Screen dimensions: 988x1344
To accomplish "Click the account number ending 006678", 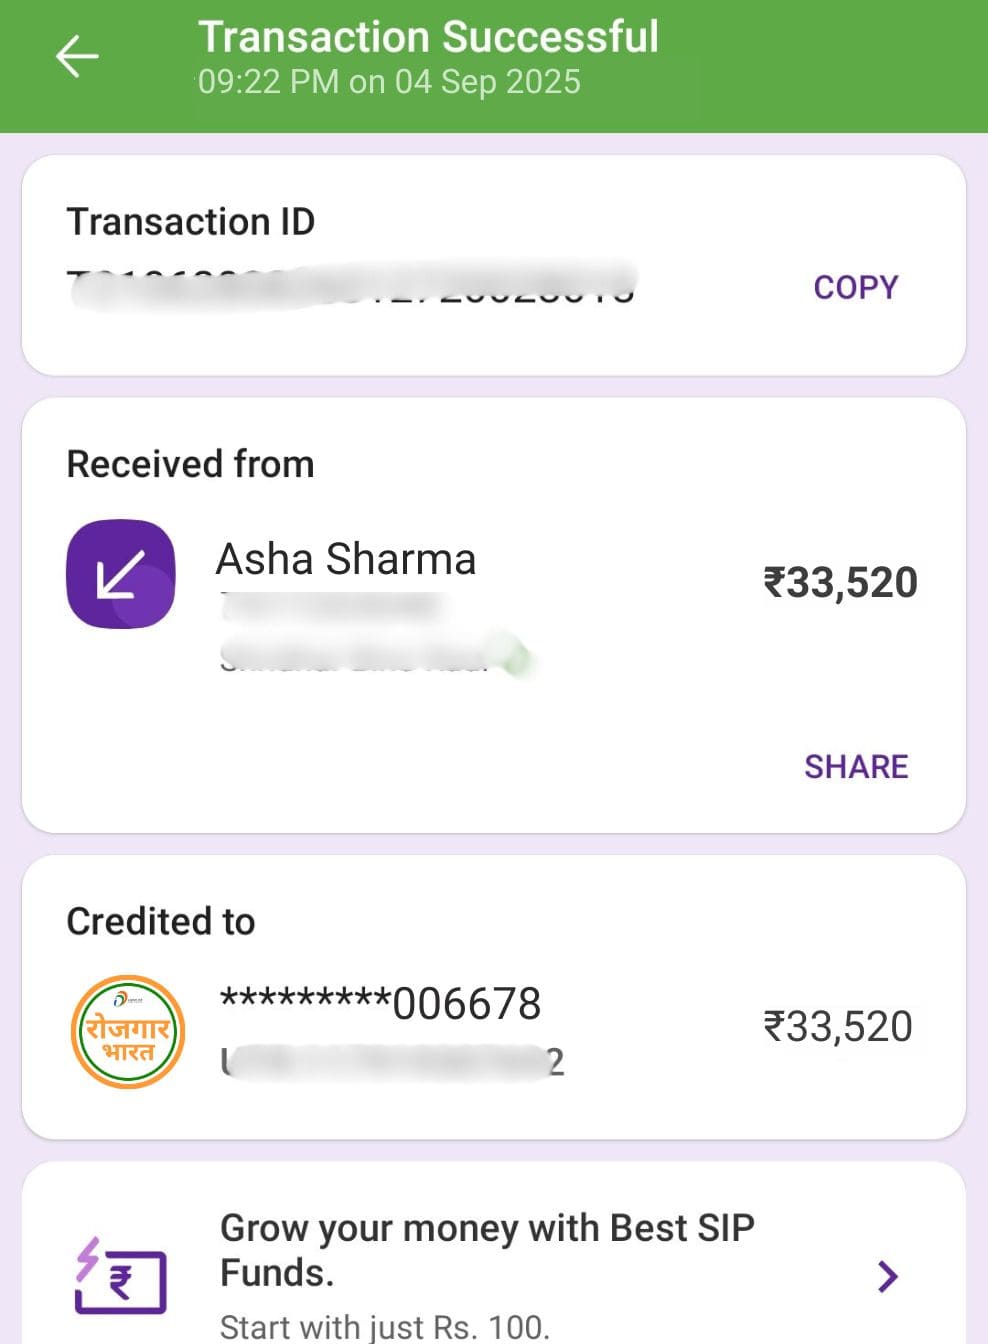I will (x=380, y=1003).
